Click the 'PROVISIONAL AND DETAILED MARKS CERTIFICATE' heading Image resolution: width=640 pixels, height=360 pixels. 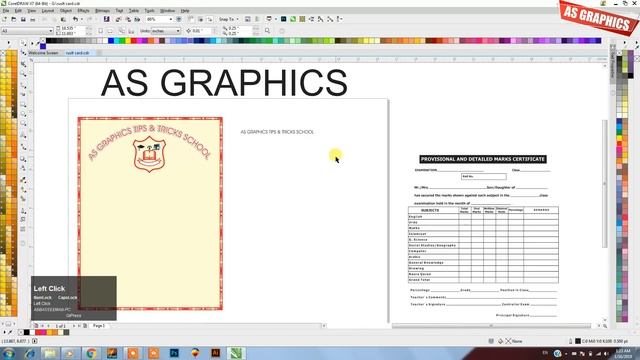pos(483,159)
